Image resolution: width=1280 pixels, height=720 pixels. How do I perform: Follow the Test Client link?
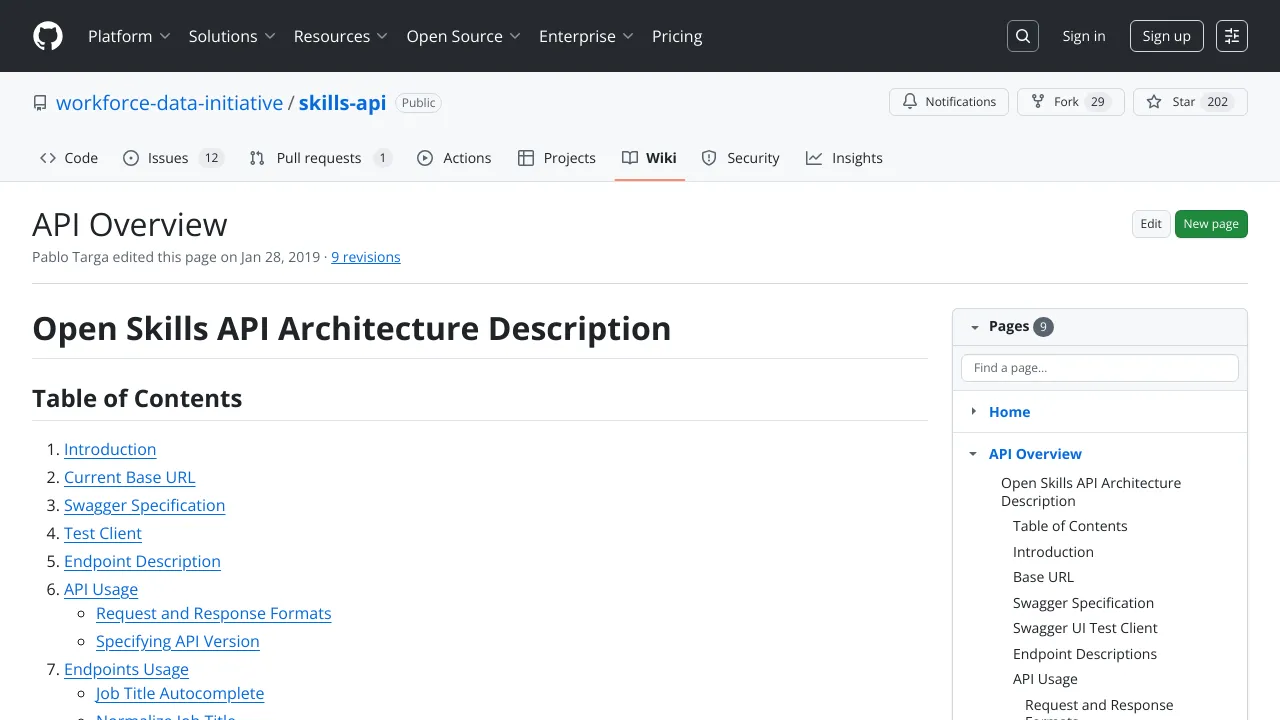click(103, 533)
